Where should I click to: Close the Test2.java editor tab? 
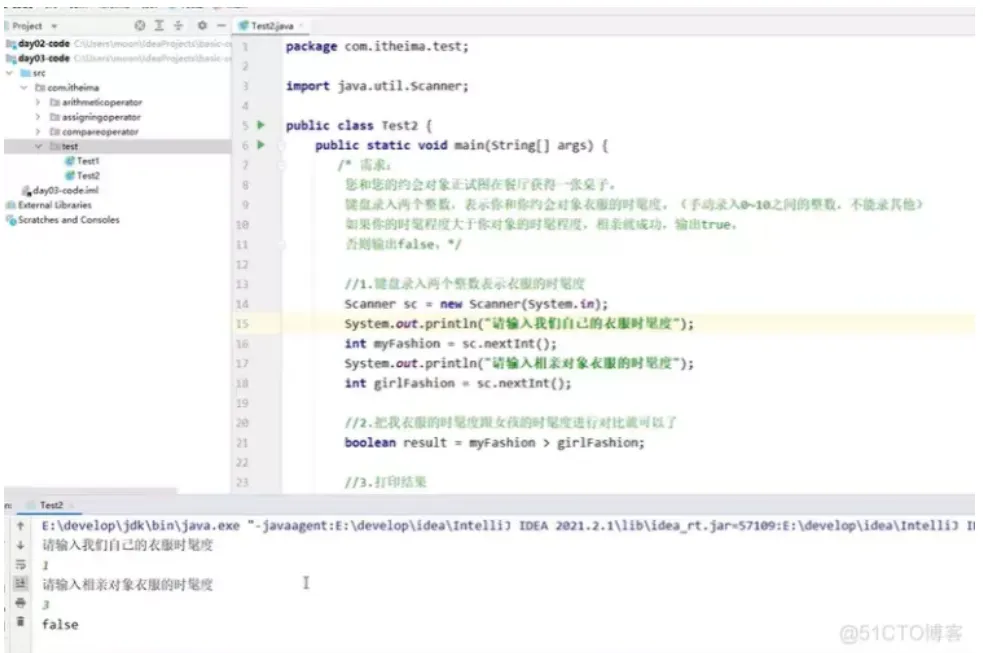301,26
